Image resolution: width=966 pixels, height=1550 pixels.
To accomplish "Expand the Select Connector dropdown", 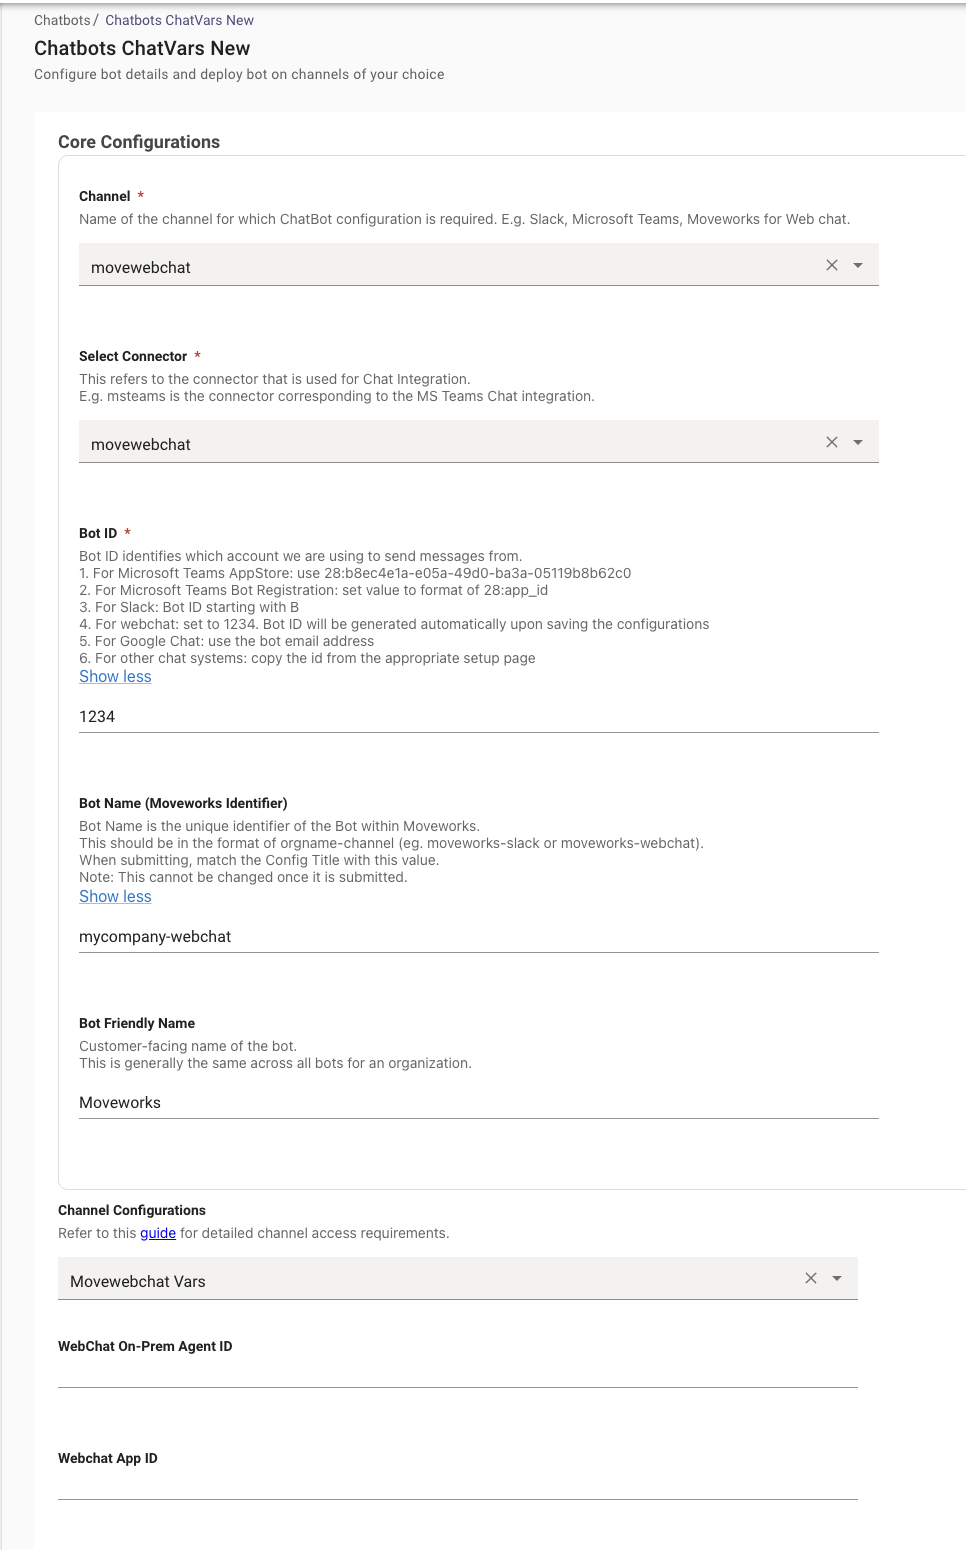I will click(858, 442).
